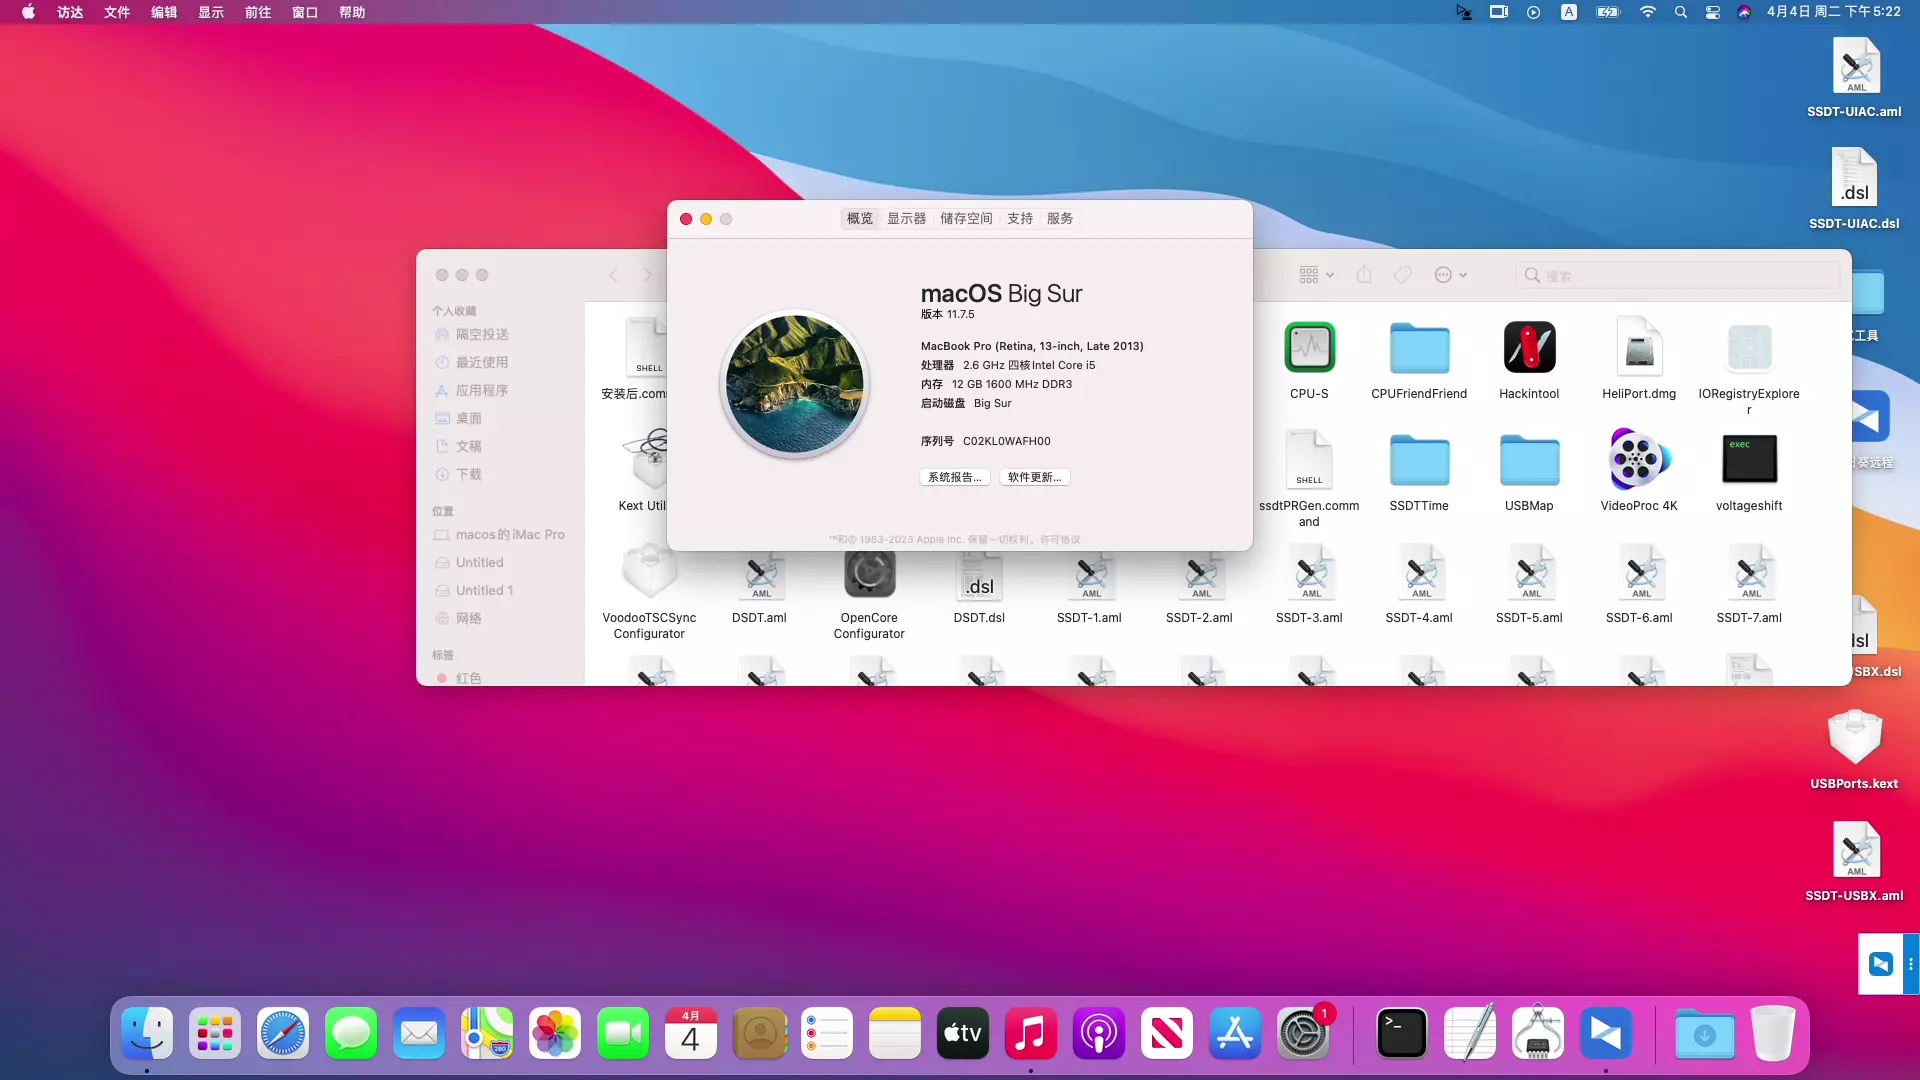This screenshot has height=1080, width=1920.
Task: Click the 软件更新 button
Action: (1034, 477)
